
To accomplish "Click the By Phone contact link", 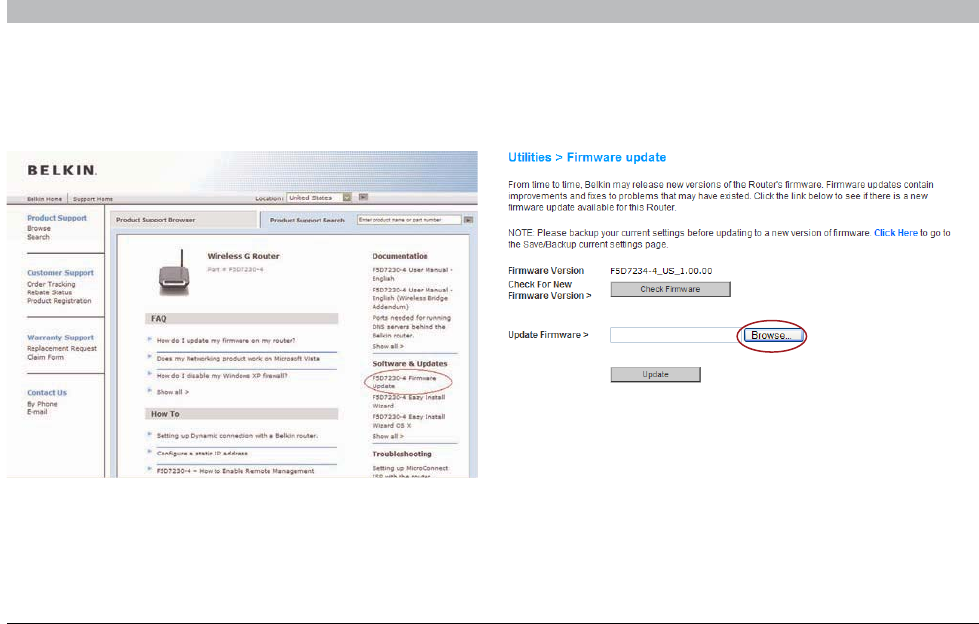I will click(x=42, y=404).
